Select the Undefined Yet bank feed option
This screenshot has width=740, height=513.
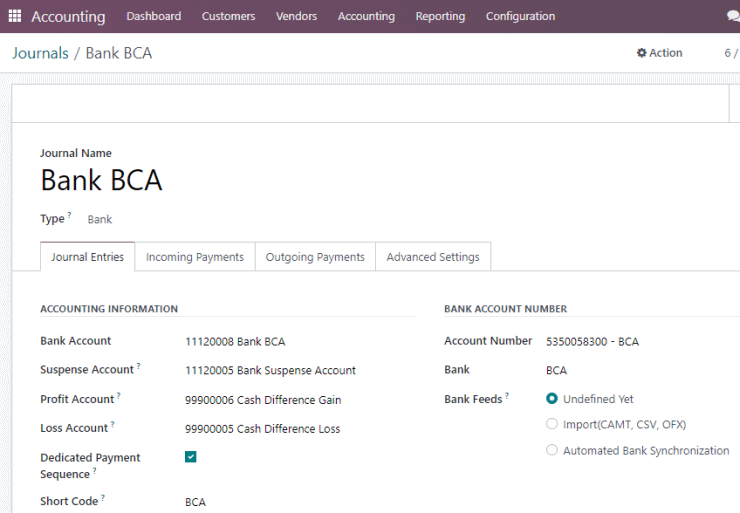(552, 399)
